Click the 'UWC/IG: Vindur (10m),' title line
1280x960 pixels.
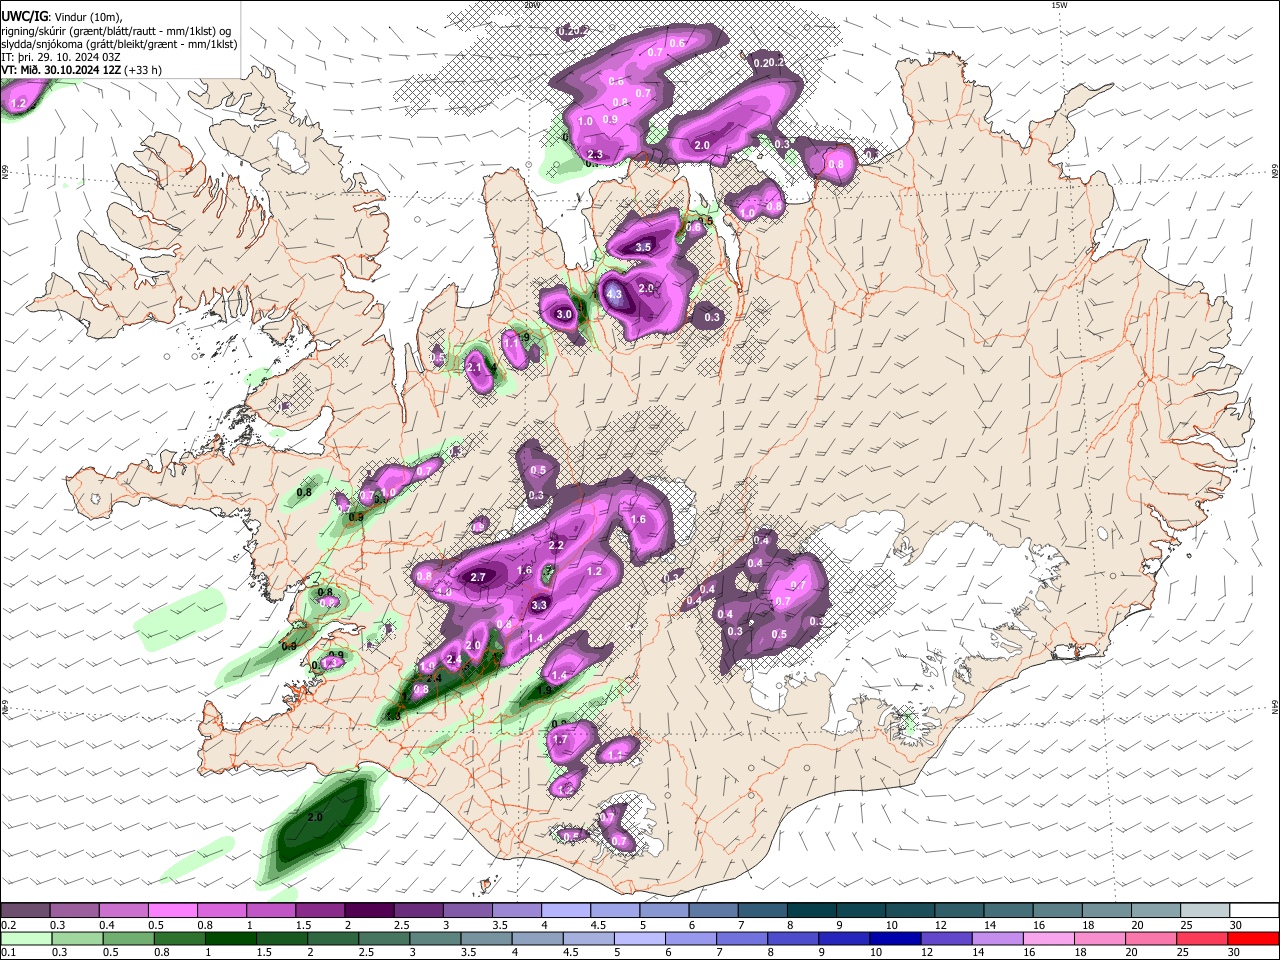coord(62,17)
